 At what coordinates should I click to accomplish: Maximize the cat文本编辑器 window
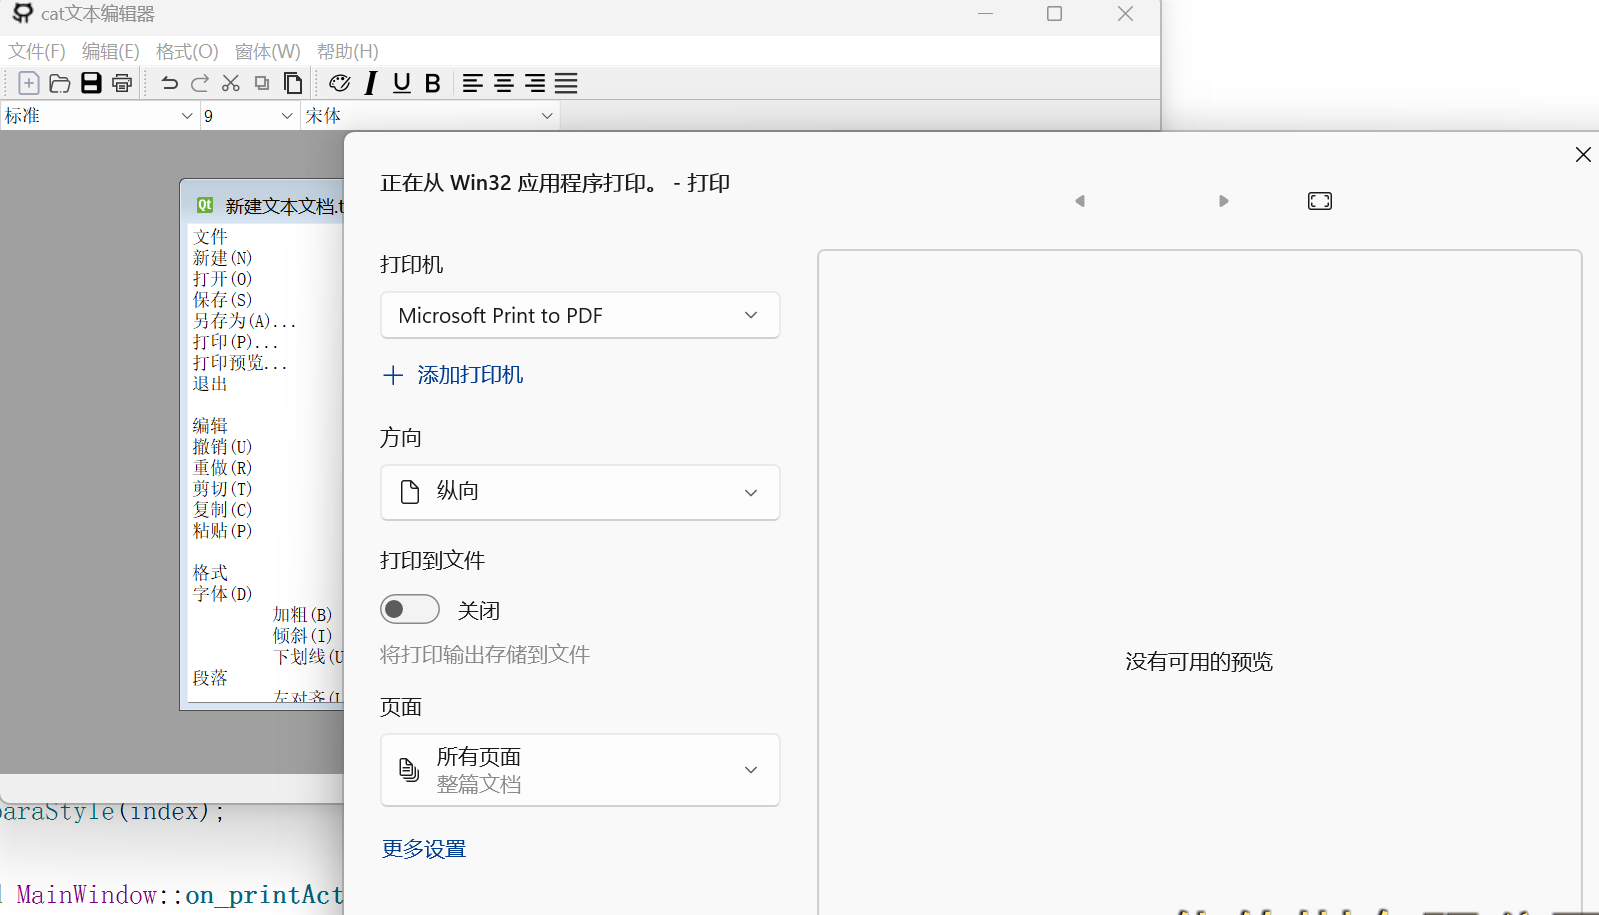pyautogui.click(x=1054, y=14)
